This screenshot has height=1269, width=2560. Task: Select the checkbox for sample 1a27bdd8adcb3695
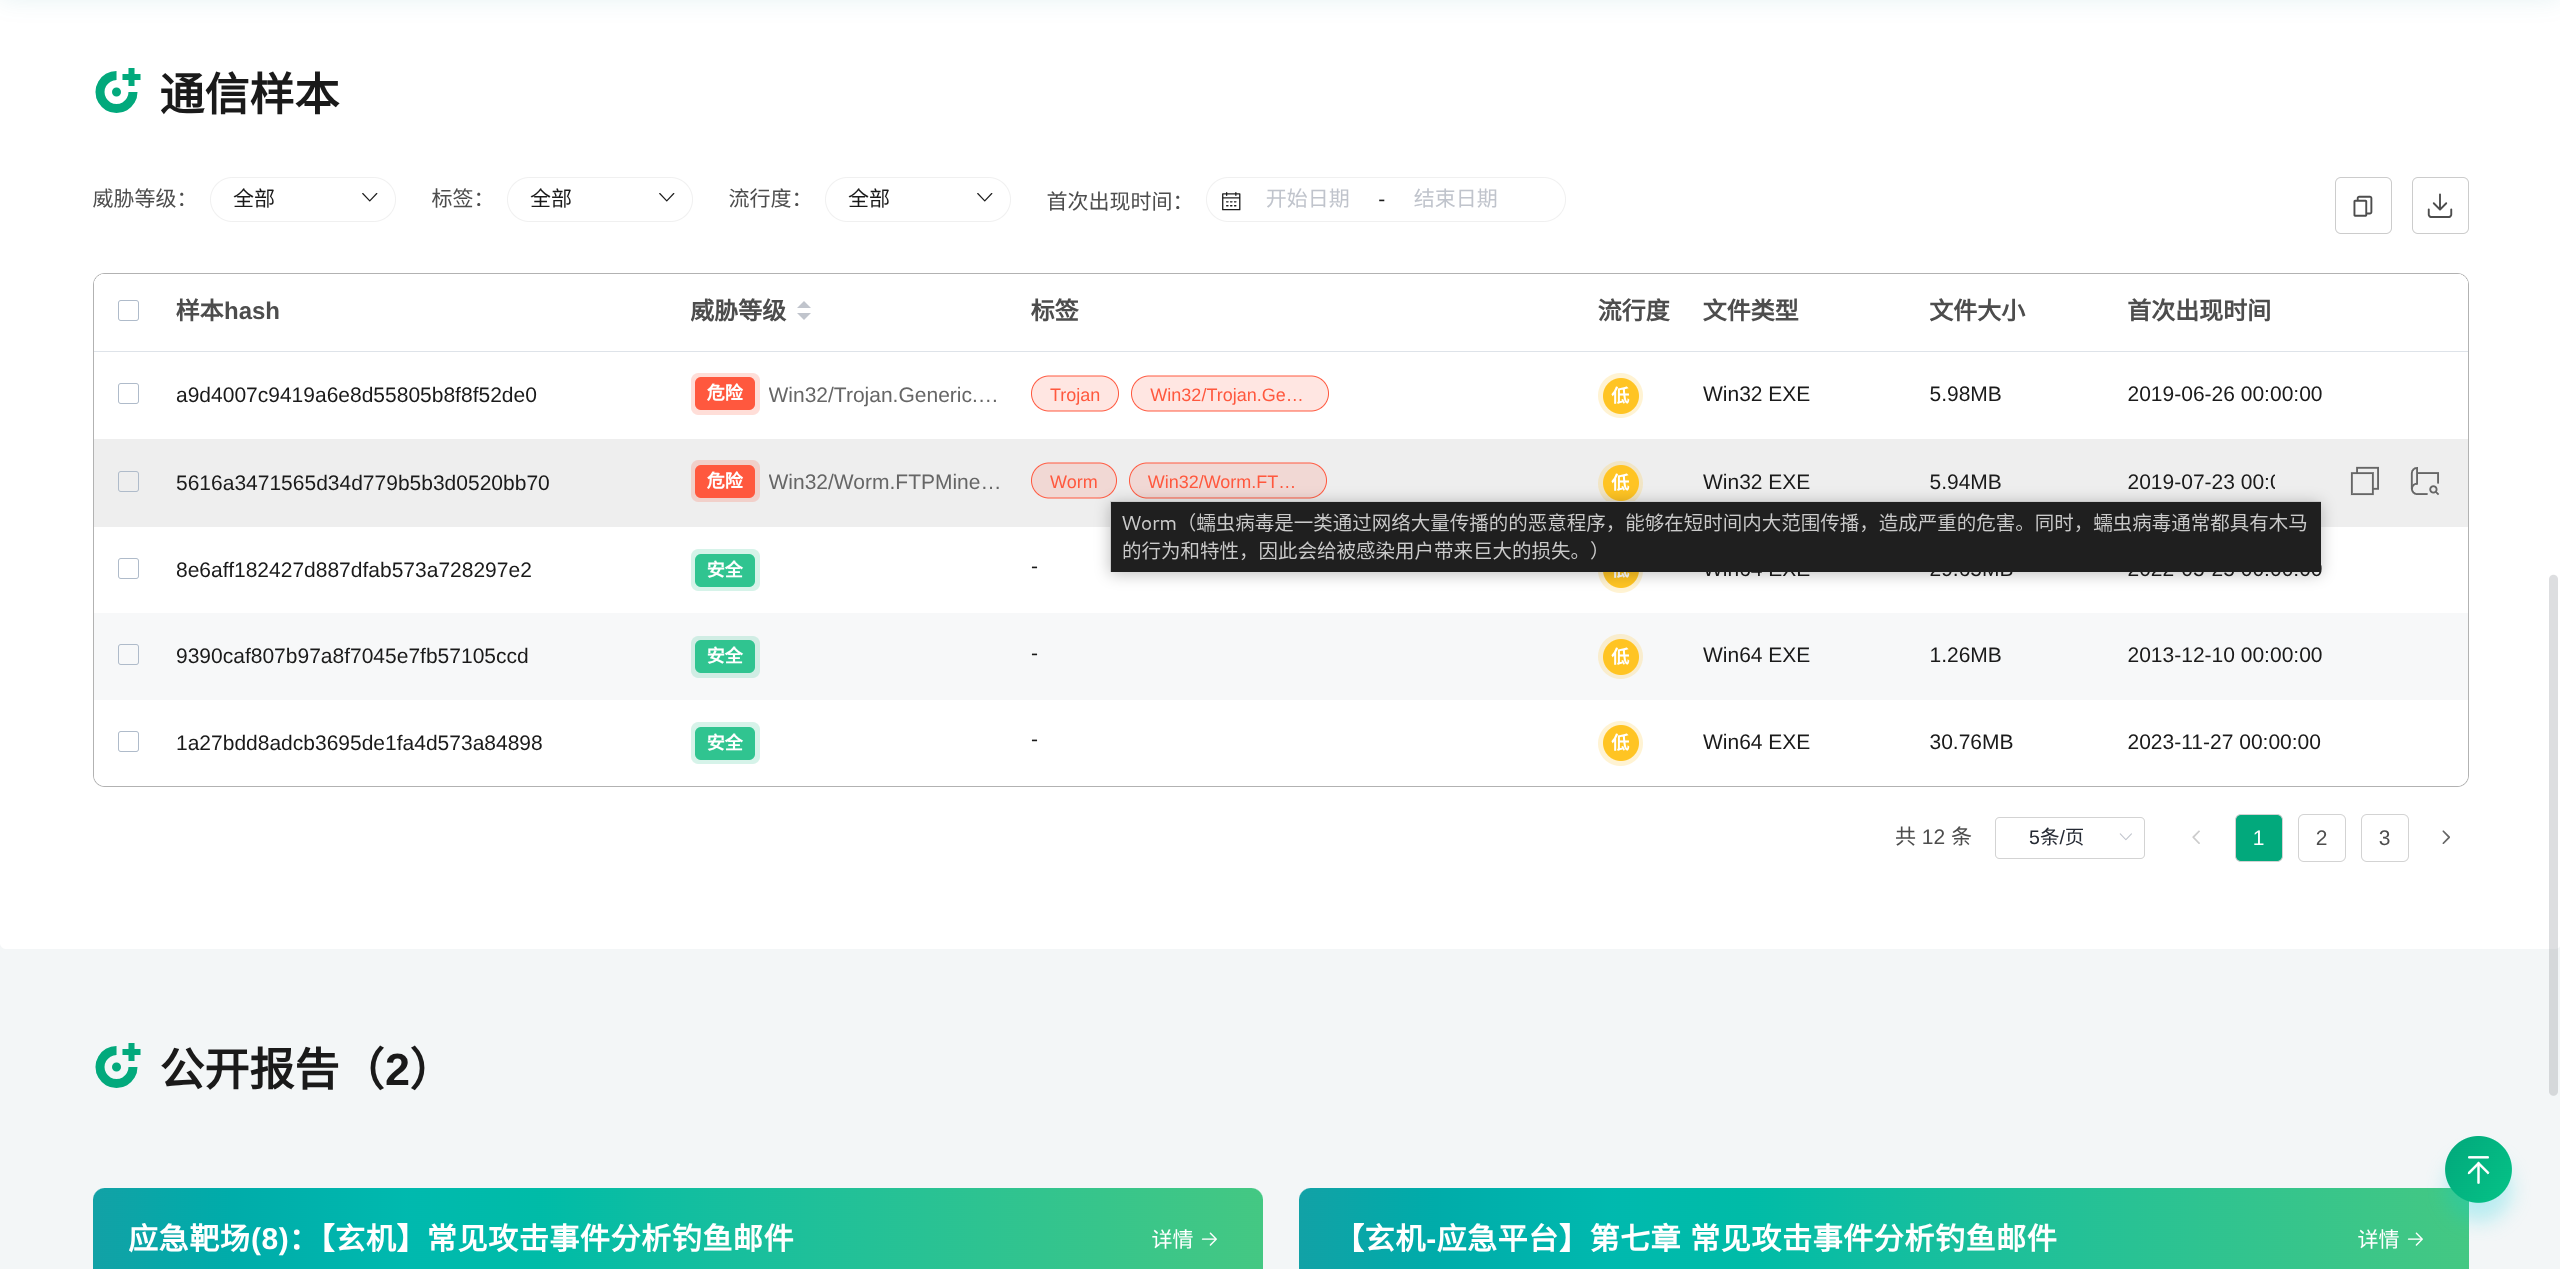[129, 742]
